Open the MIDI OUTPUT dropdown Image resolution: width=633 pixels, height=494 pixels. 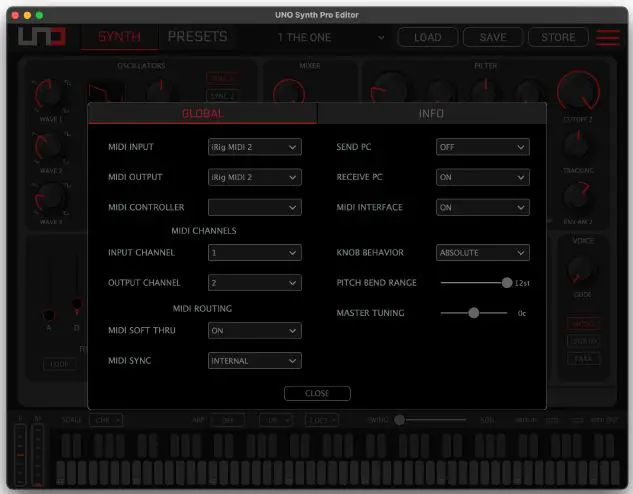tap(255, 177)
